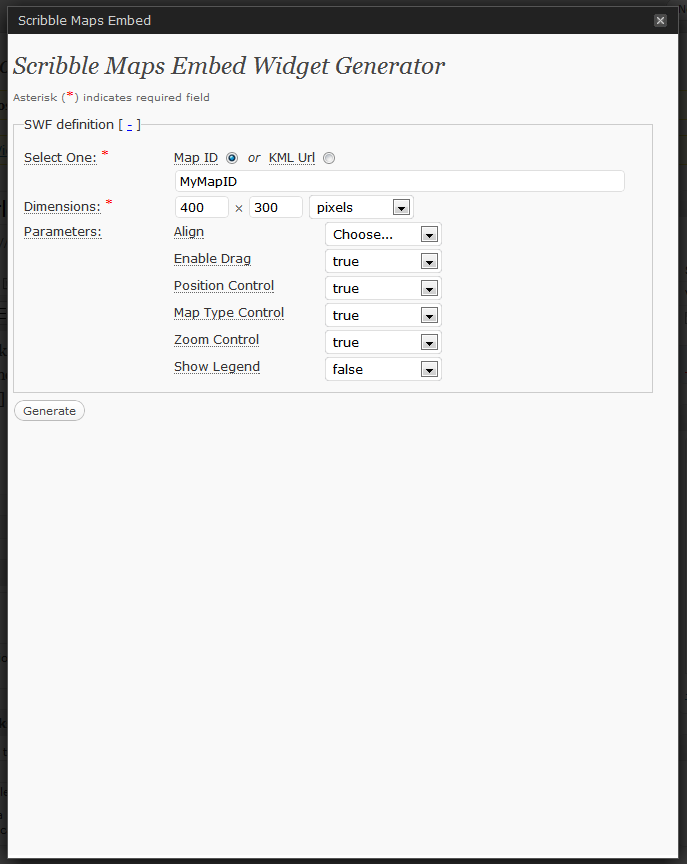This screenshot has height=864, width=687.
Task: Click the Map Type Control label
Action: tap(229, 312)
